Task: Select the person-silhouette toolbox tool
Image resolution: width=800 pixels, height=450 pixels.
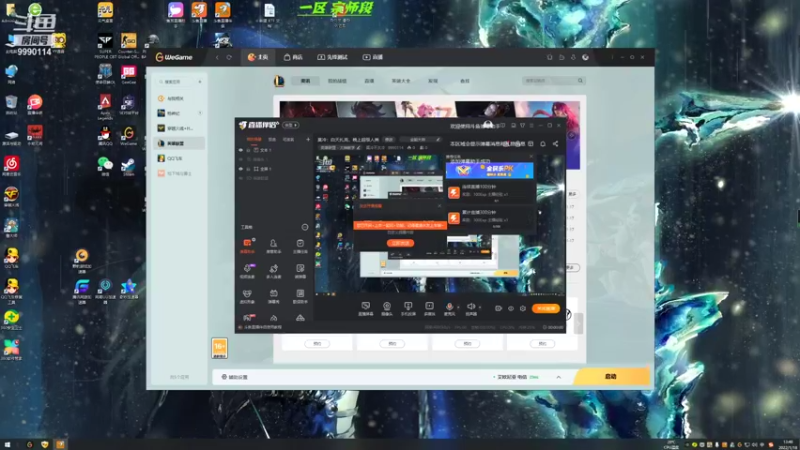Action: pyautogui.click(x=273, y=245)
